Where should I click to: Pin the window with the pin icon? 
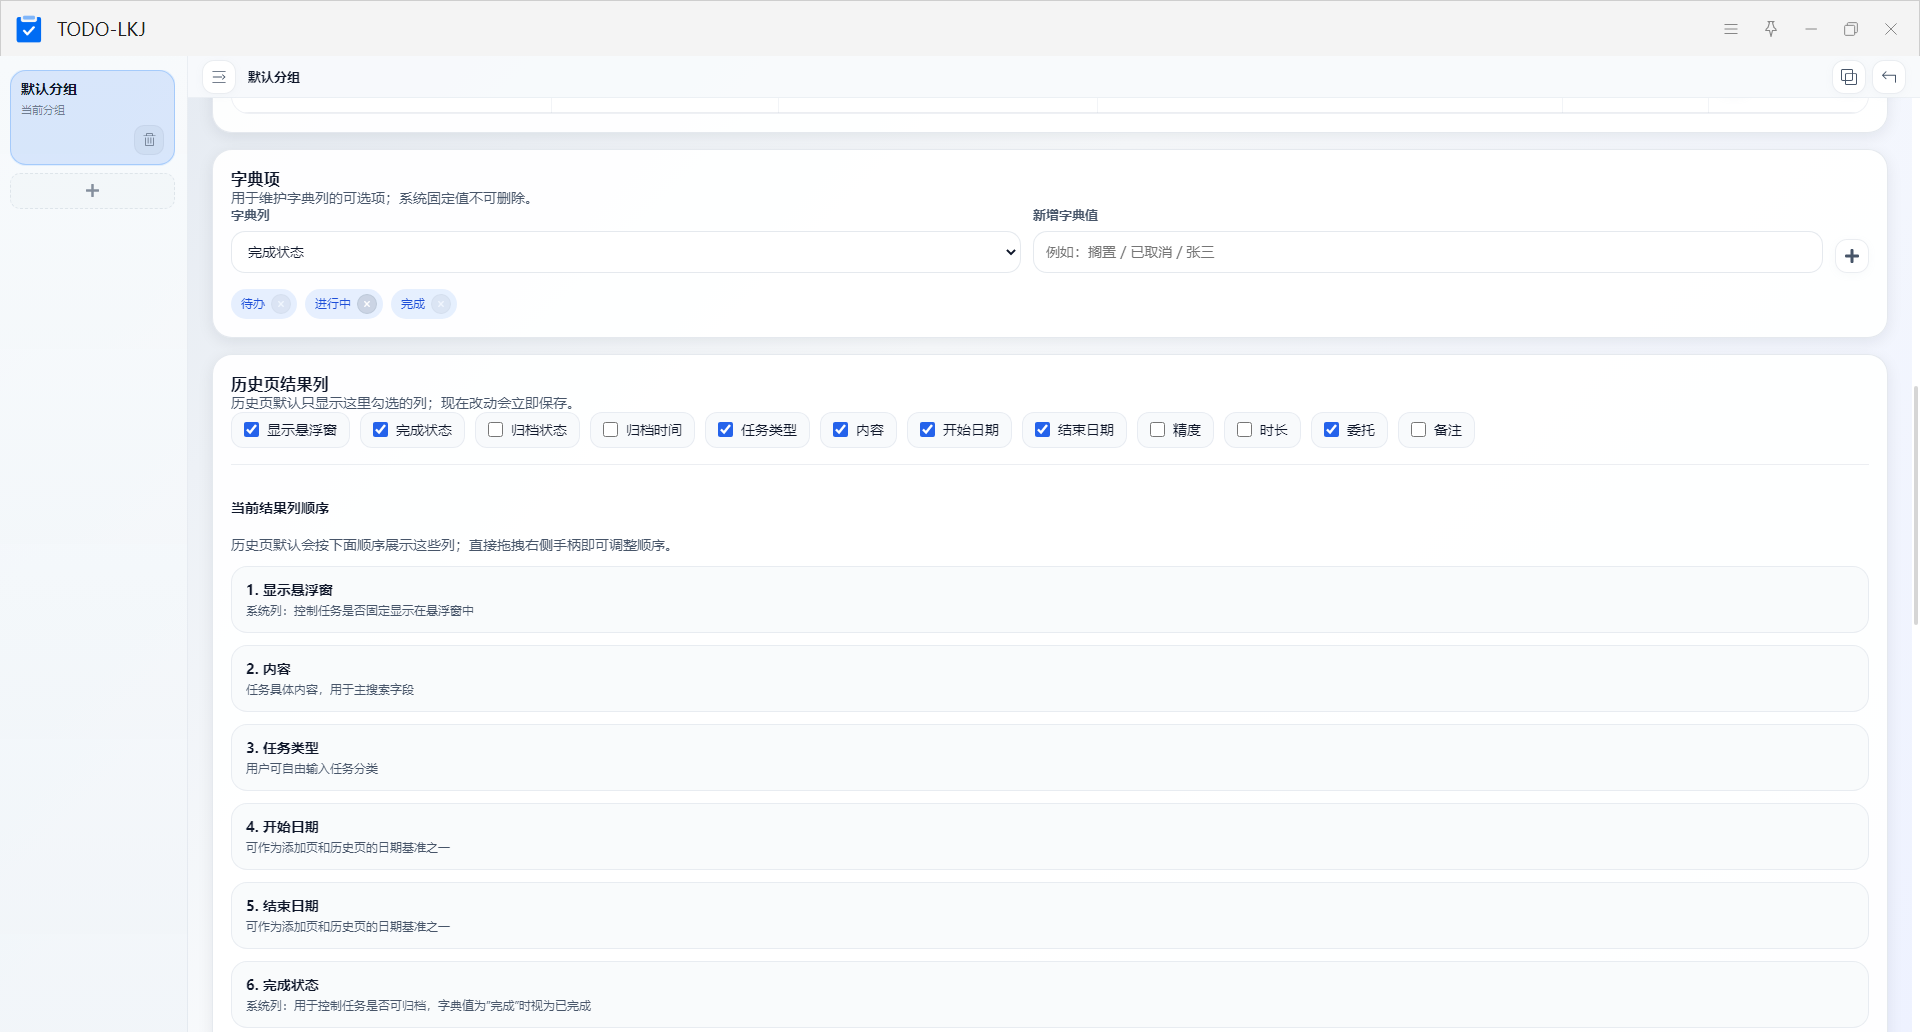tap(1771, 29)
